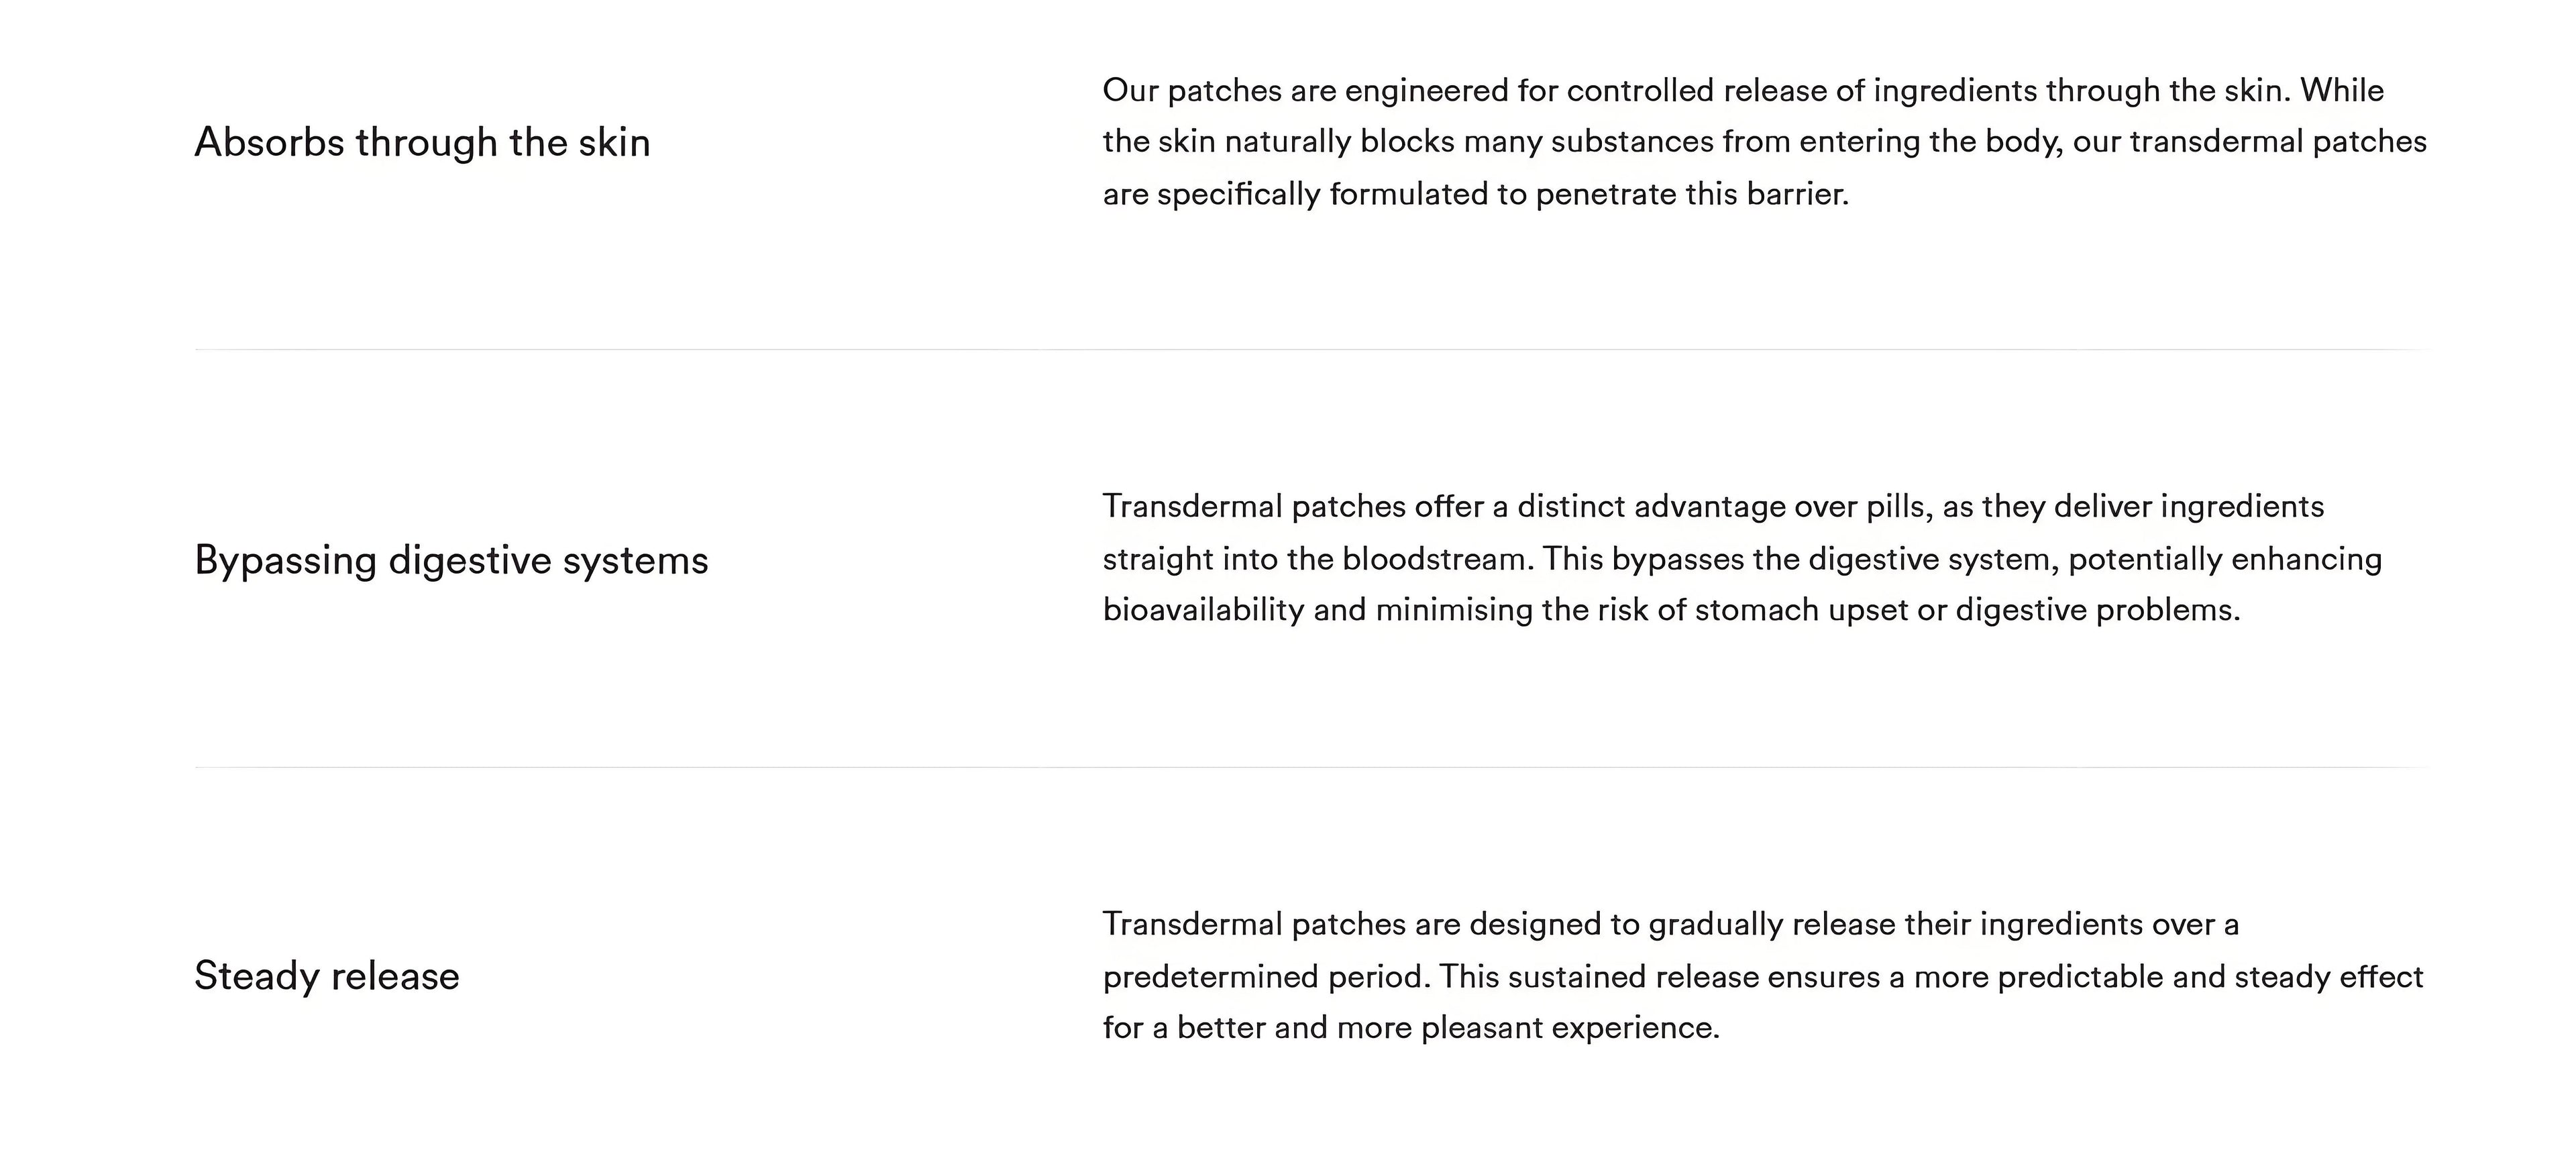This screenshot has height=1150, width=2576.
Task: Click the divider line above "Steady release" section
Action: 1310,767
